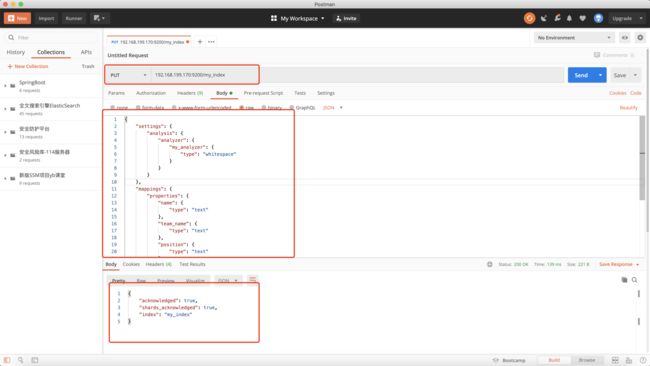Click the New button

17,18
